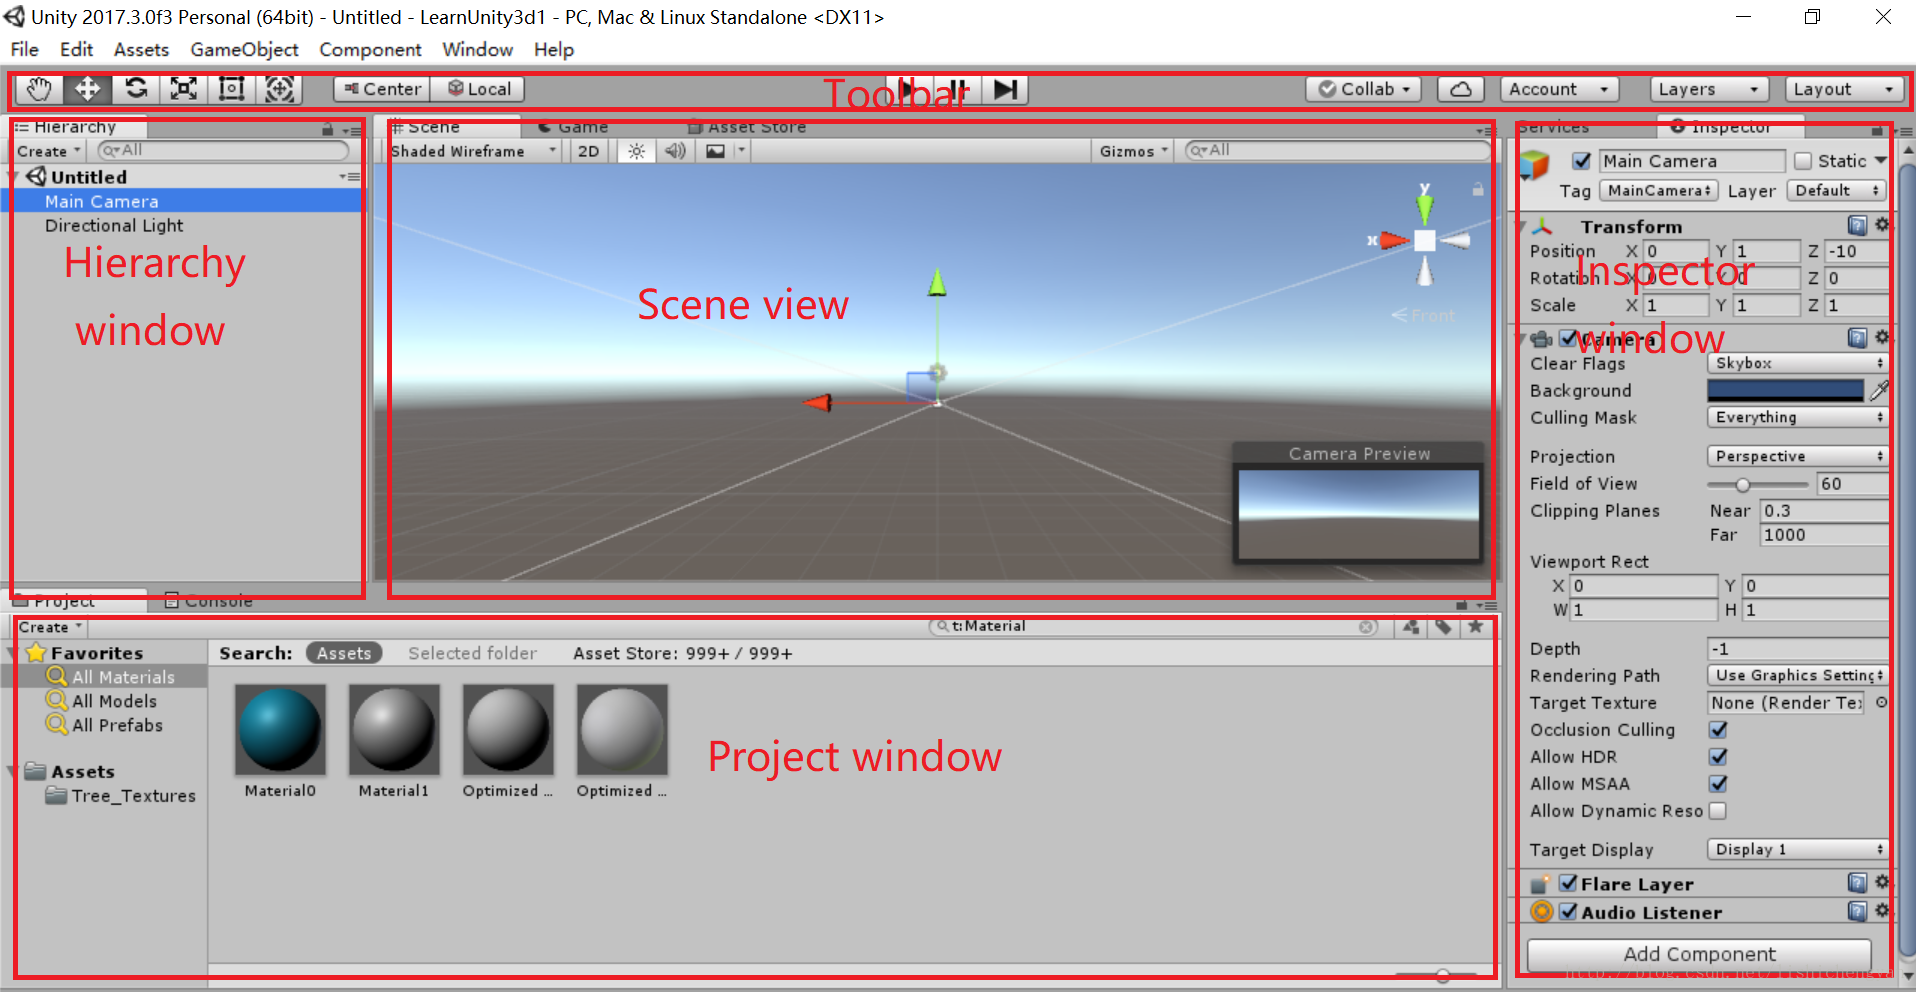Click the Field of View slider
1916x992 pixels.
tap(1758, 484)
